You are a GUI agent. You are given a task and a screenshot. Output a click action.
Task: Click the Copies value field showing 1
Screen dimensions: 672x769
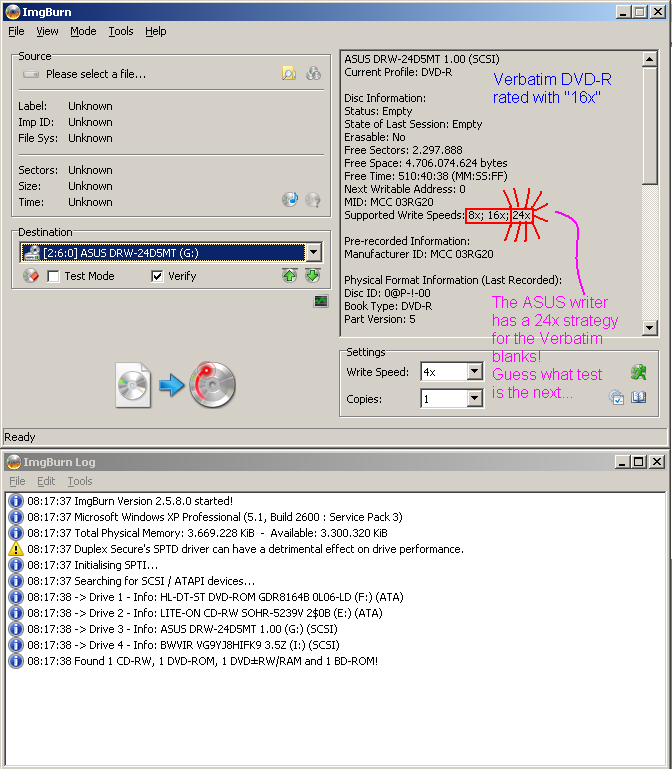443,399
